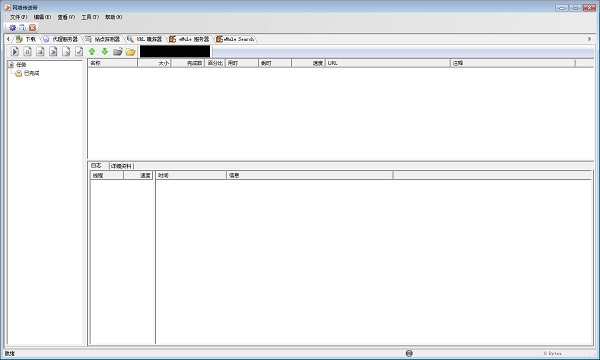Click the blue gear Settings icon
Image resolution: width=600 pixels, height=360 pixels.
pyautogui.click(x=12, y=28)
